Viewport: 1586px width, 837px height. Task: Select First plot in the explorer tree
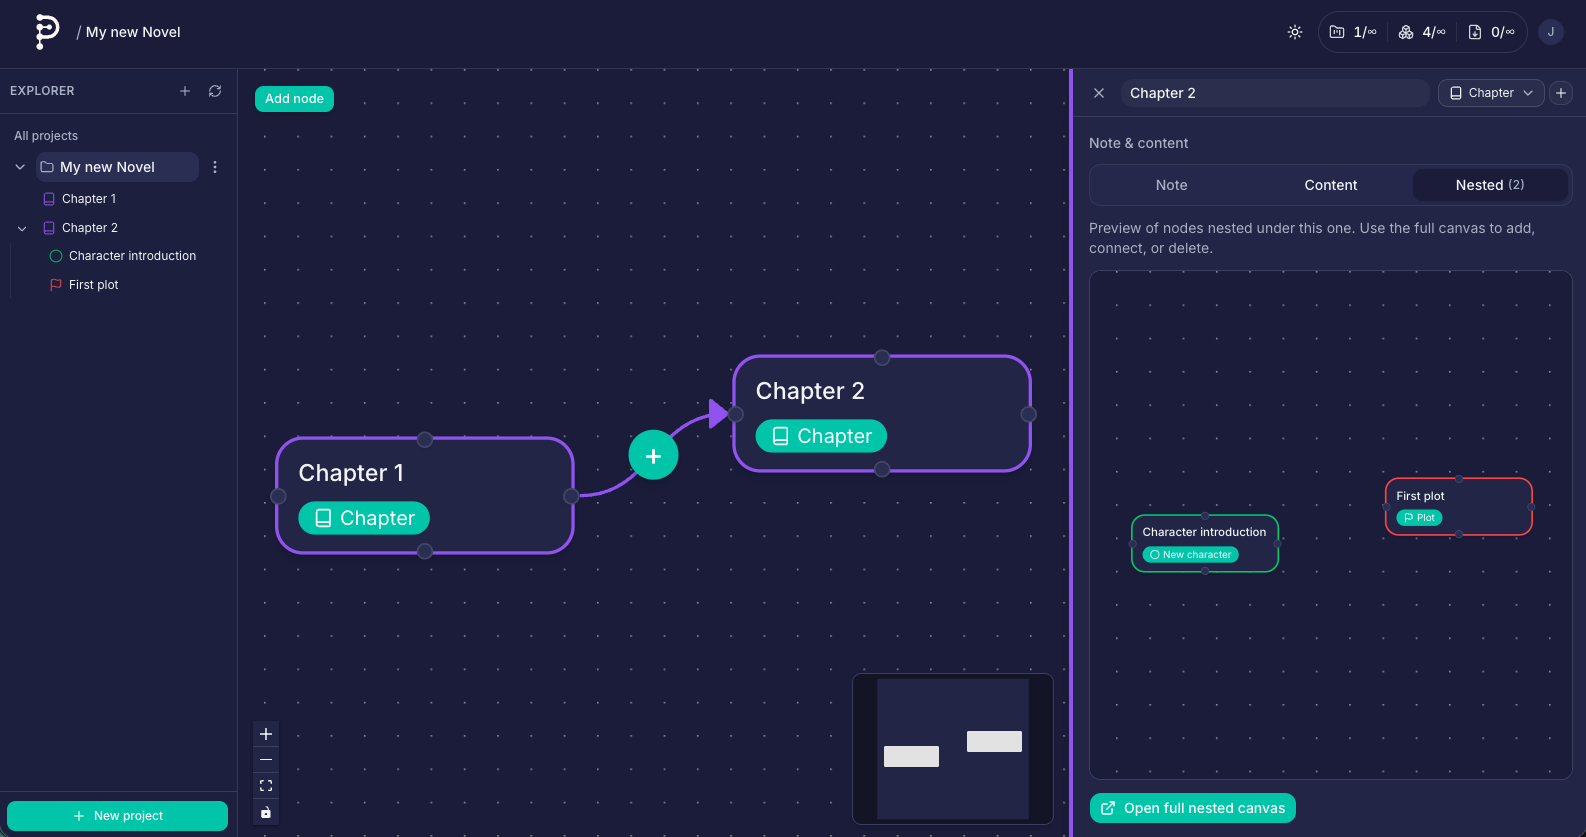[94, 285]
